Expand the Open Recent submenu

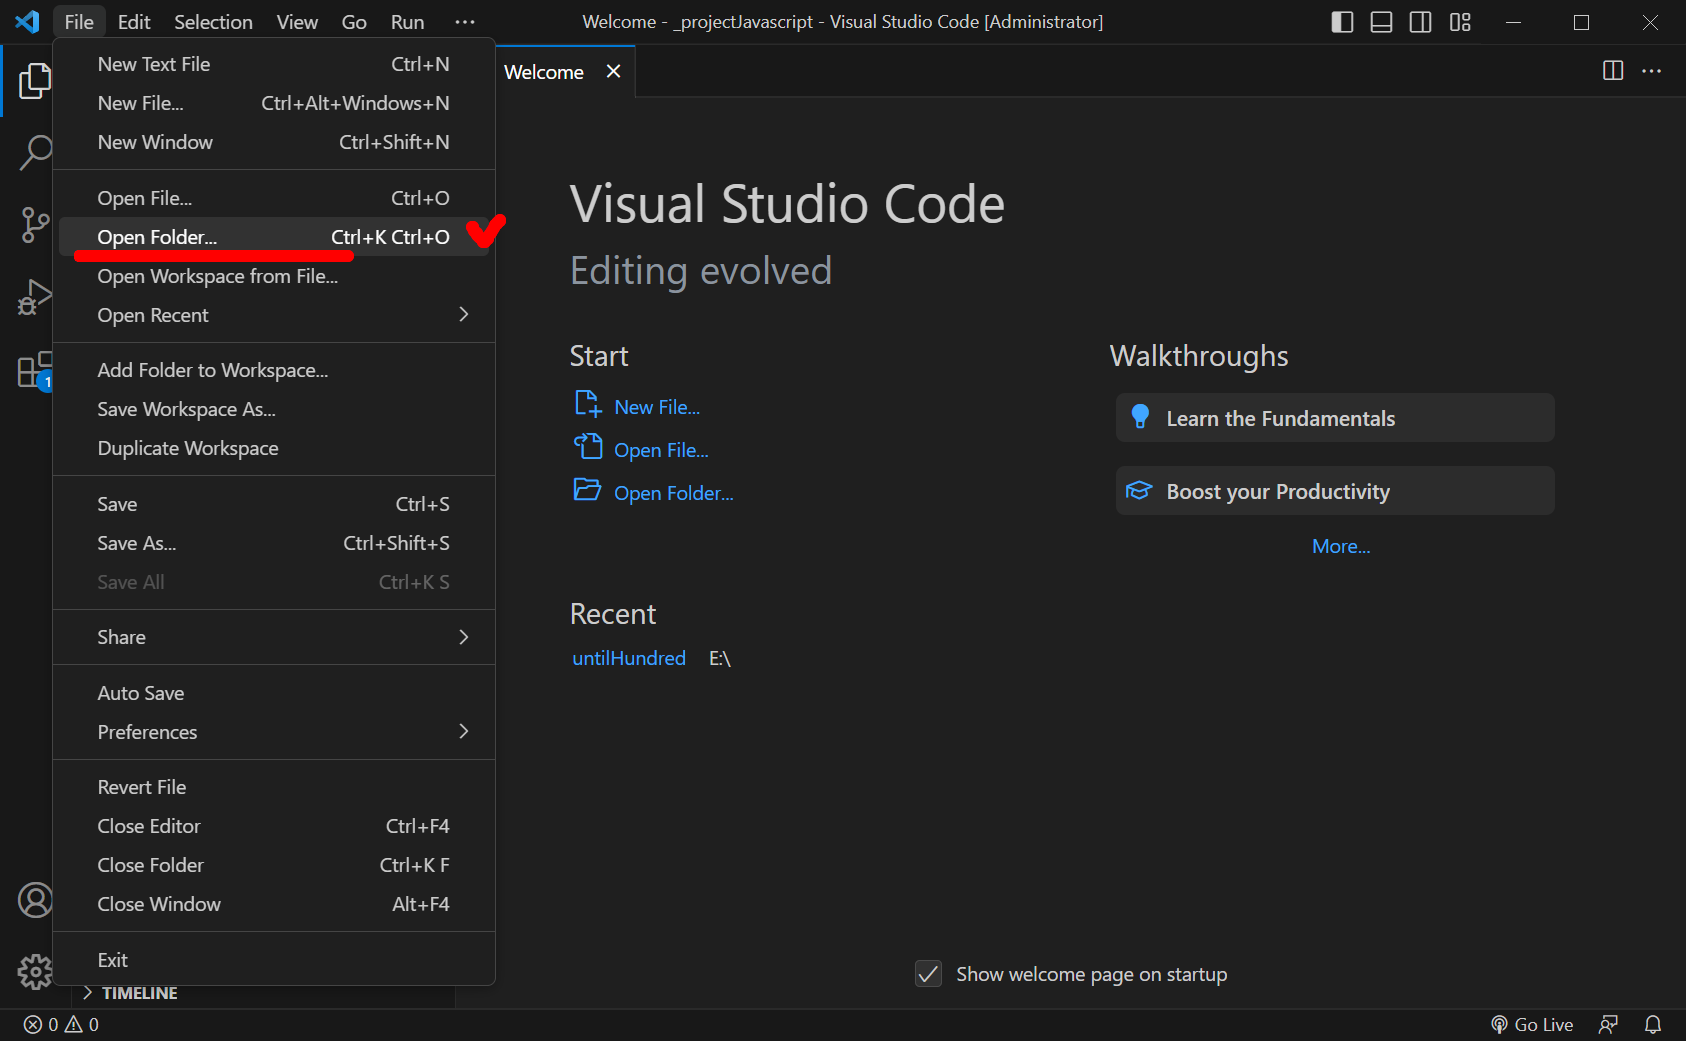(274, 315)
